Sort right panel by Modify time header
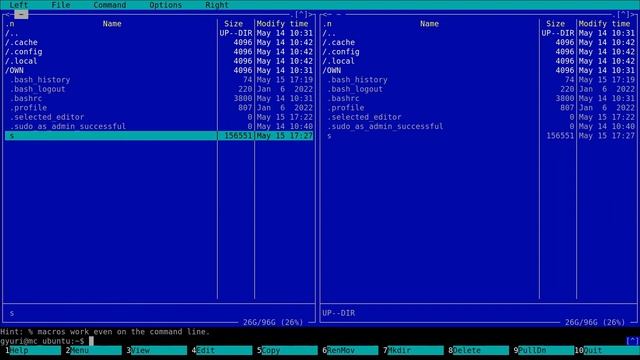Screen dimensions: 640x360 pyautogui.click(x=604, y=24)
